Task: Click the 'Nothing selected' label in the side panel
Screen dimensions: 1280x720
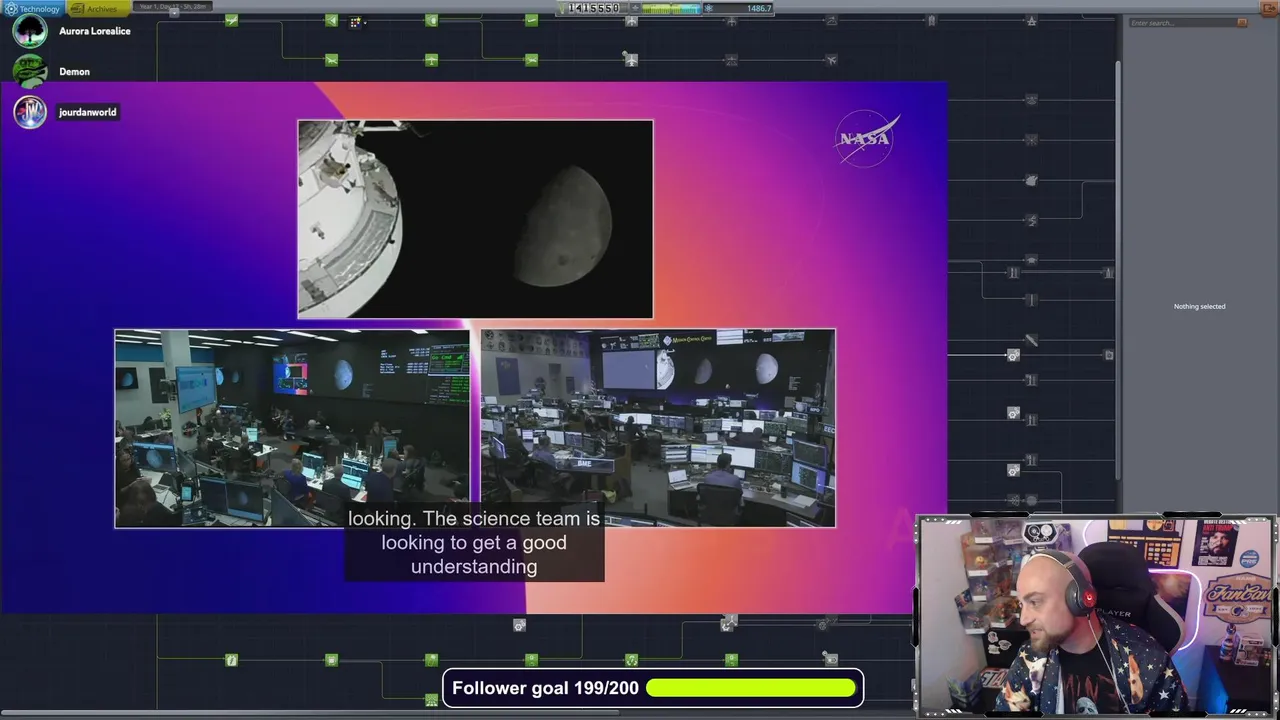Action: 1199,306
